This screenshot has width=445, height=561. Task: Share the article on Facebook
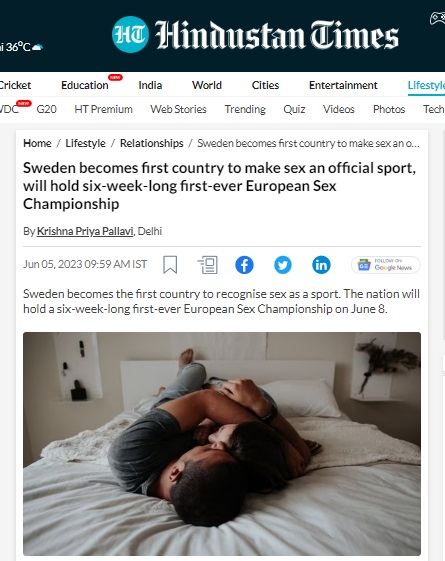point(244,265)
